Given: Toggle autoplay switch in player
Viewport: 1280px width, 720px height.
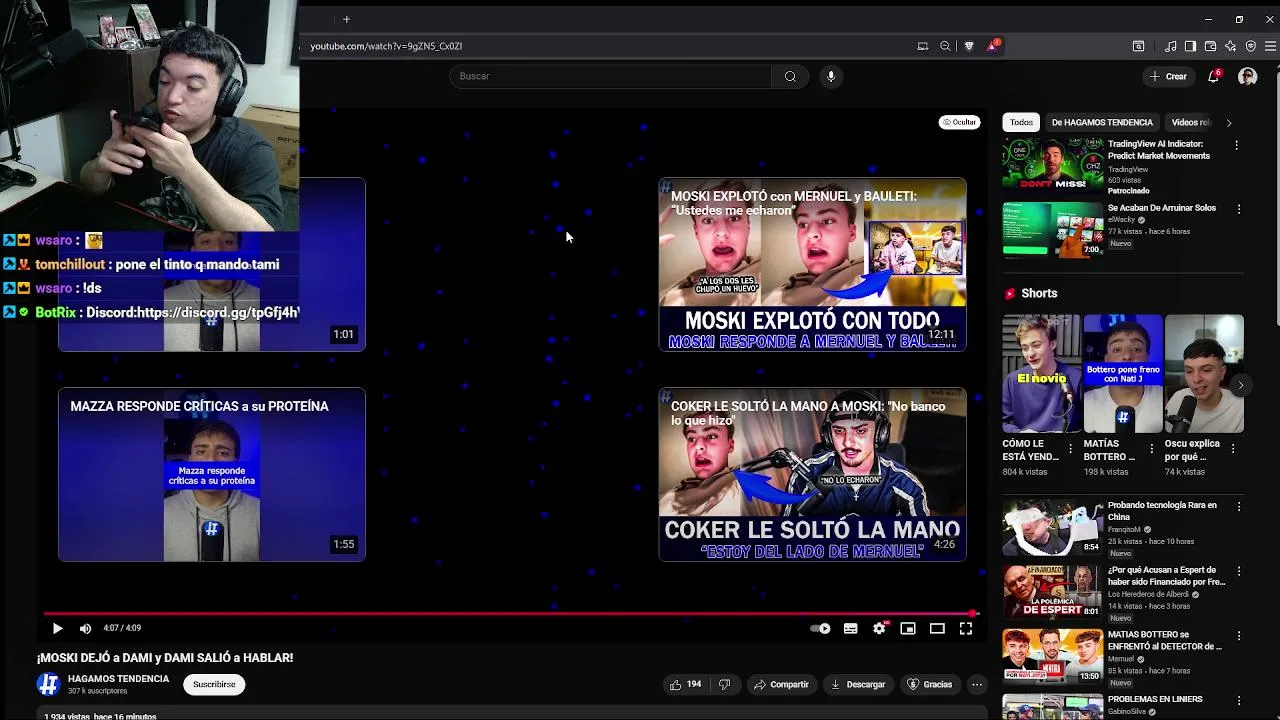Looking at the screenshot, I should [x=820, y=628].
